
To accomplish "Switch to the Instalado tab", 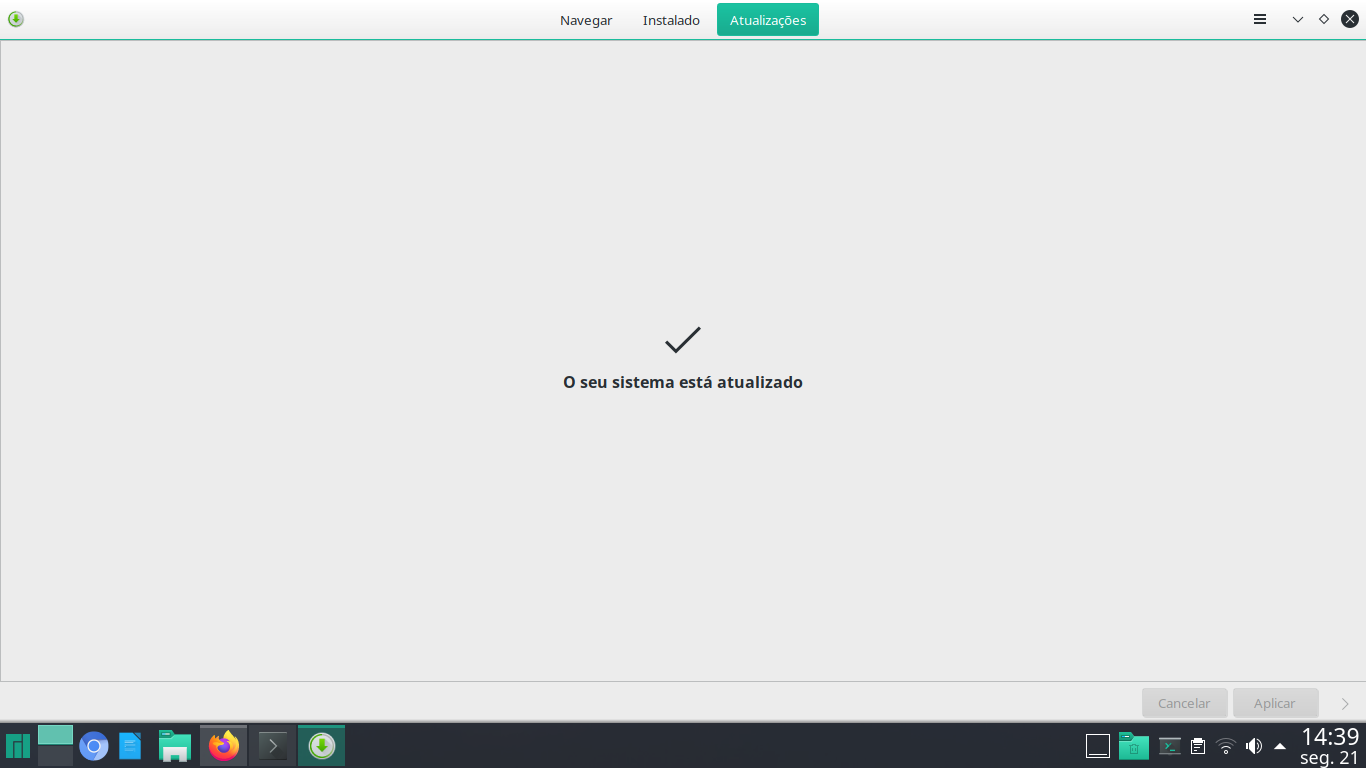I will (671, 20).
